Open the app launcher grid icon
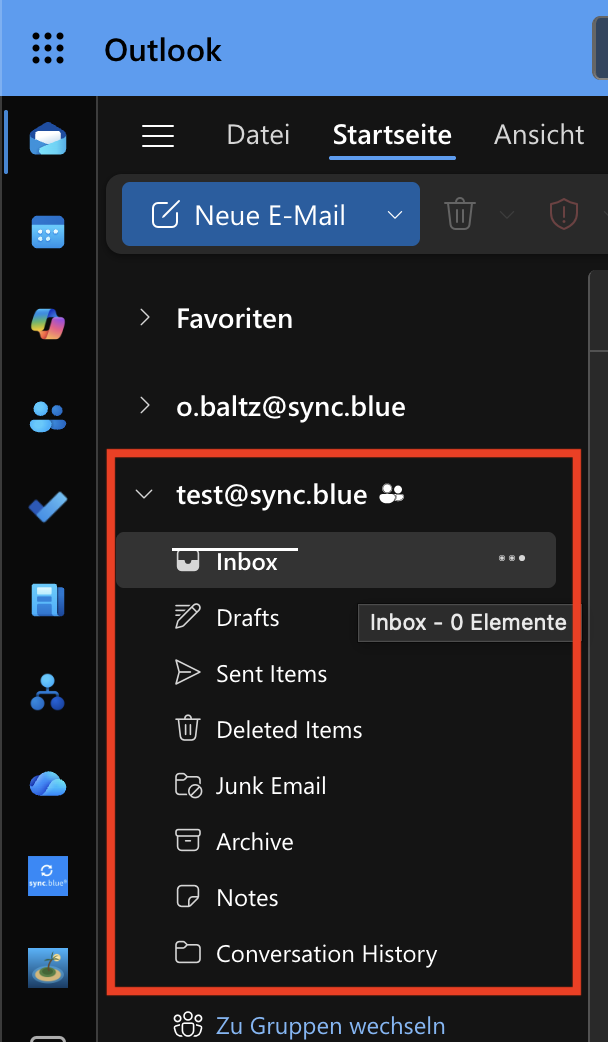Image resolution: width=608 pixels, height=1042 pixels. coord(48,48)
